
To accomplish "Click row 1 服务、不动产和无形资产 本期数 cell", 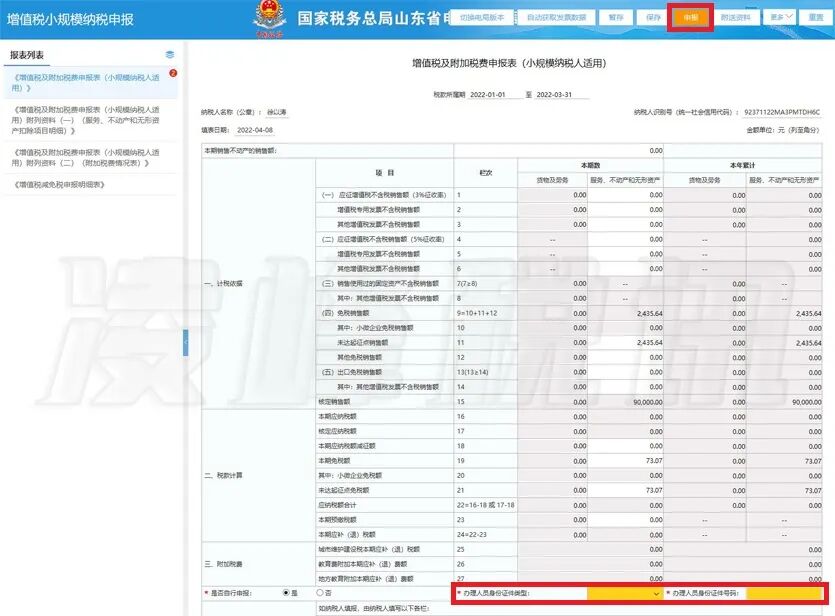I will (x=626, y=195).
